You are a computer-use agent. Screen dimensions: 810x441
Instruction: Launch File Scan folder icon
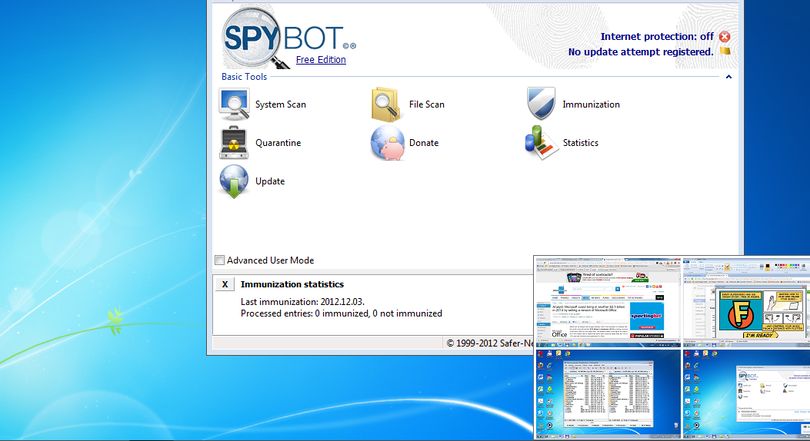[x=385, y=104]
